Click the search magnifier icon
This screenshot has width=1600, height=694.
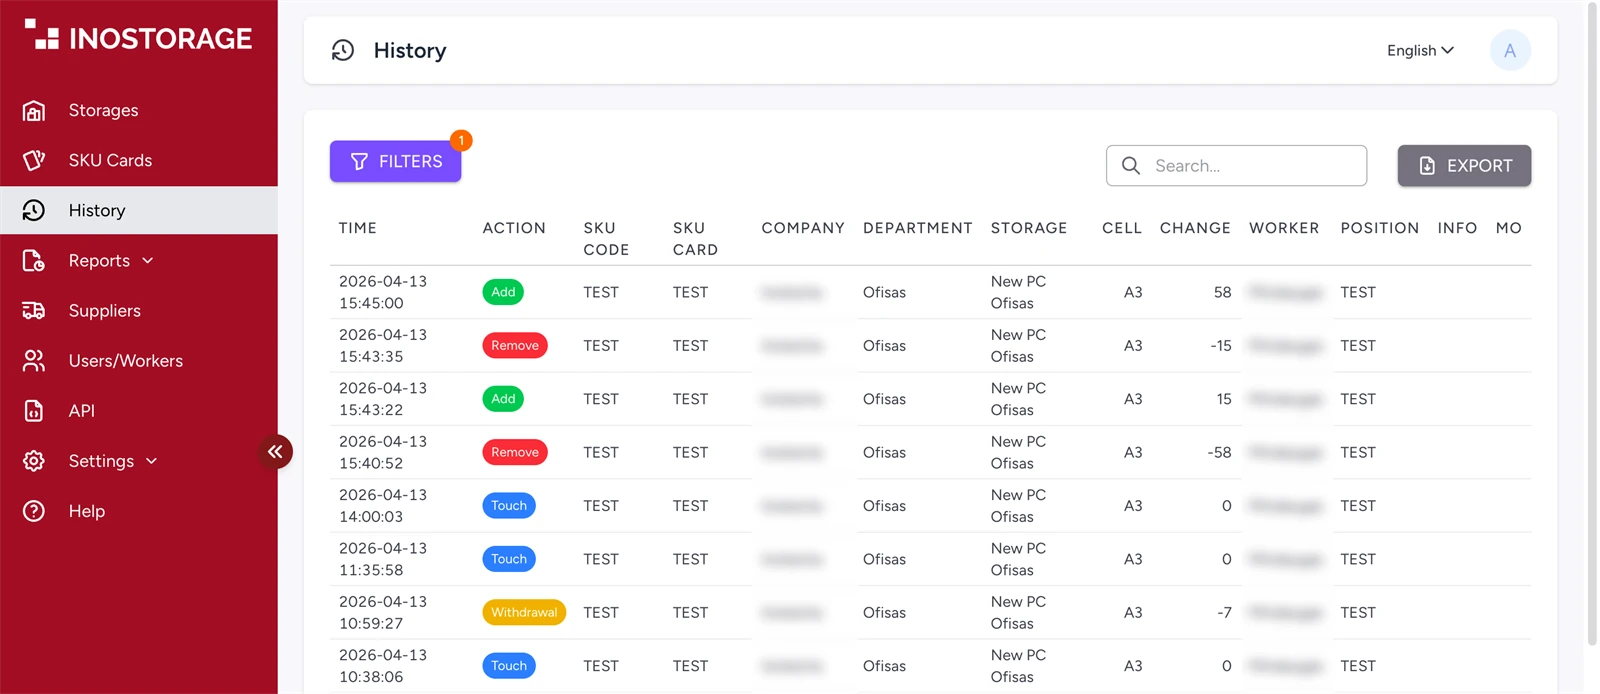click(x=1131, y=166)
